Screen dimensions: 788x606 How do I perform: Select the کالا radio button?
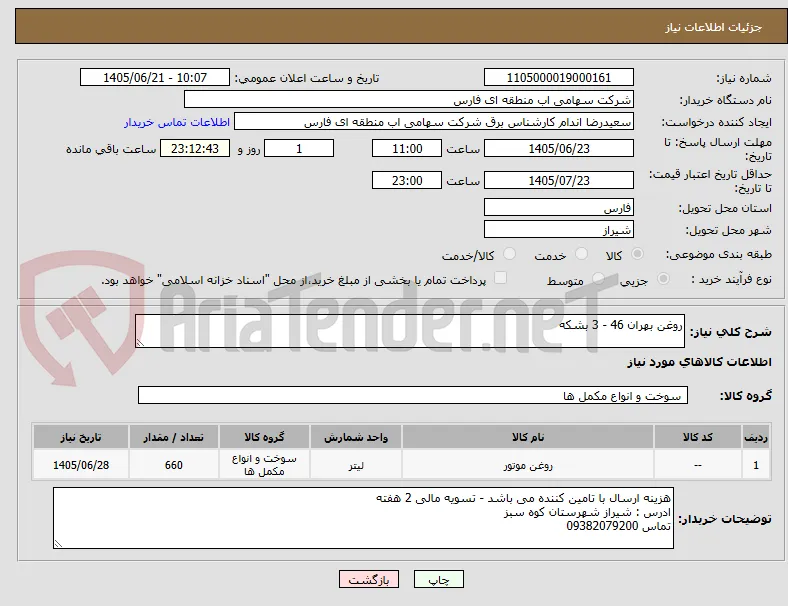pyautogui.click(x=637, y=254)
